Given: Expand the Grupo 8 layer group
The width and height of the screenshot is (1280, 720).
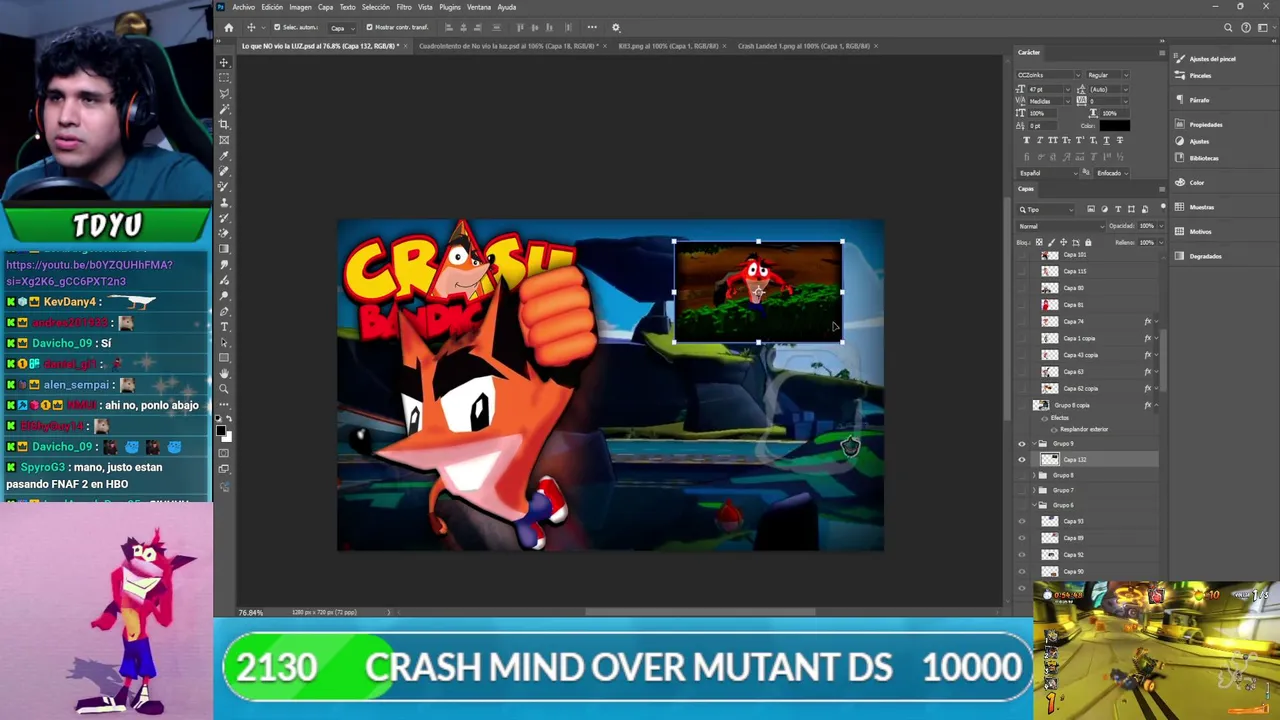Looking at the screenshot, I should tap(1033, 475).
